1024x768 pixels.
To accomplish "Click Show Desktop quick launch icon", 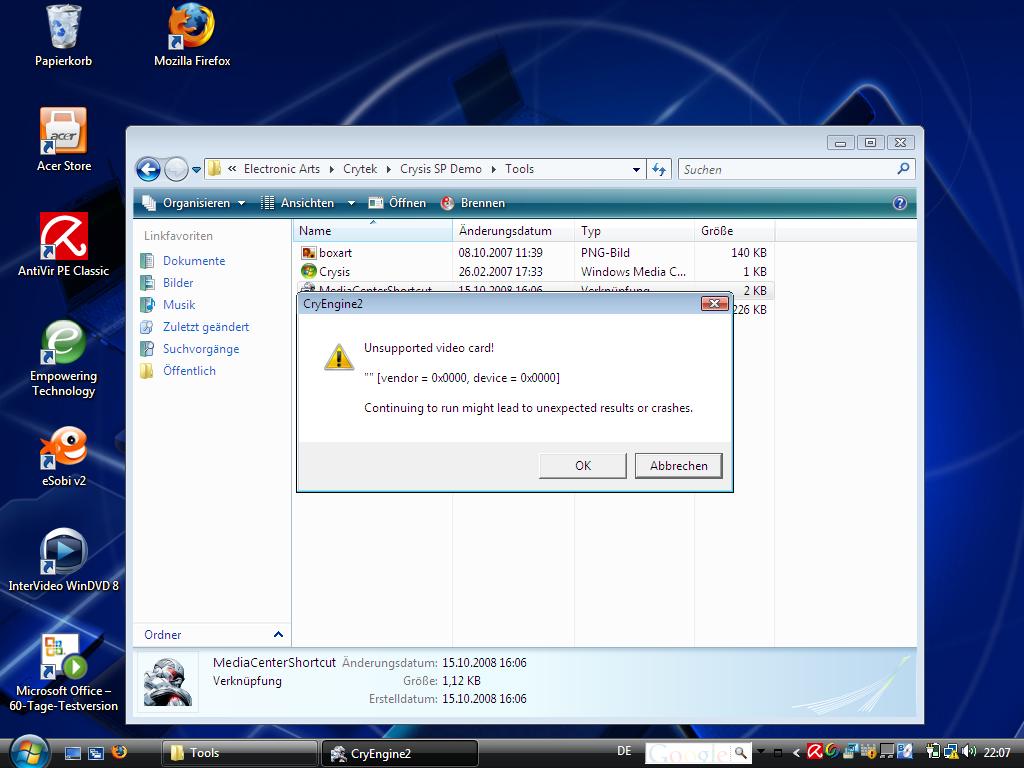I will [x=72, y=753].
